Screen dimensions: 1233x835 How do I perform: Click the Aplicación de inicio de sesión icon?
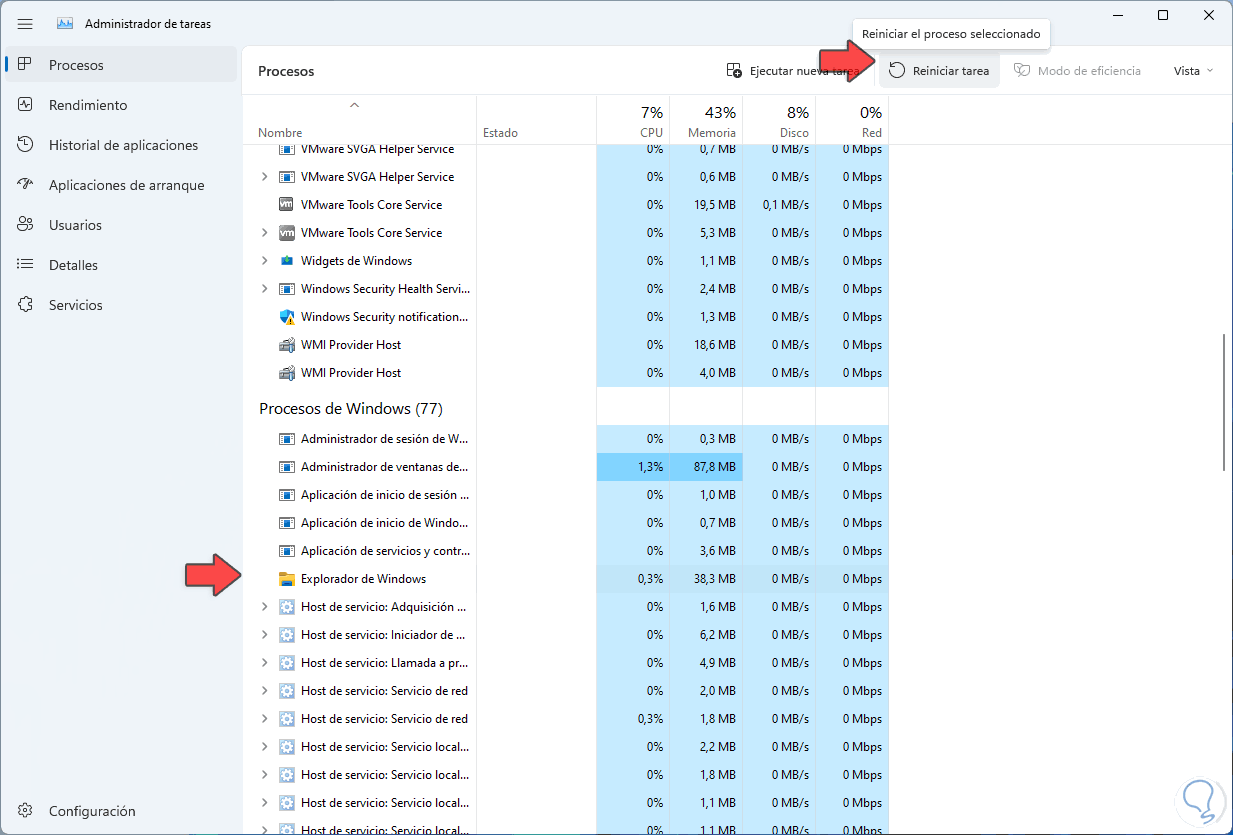click(x=286, y=495)
